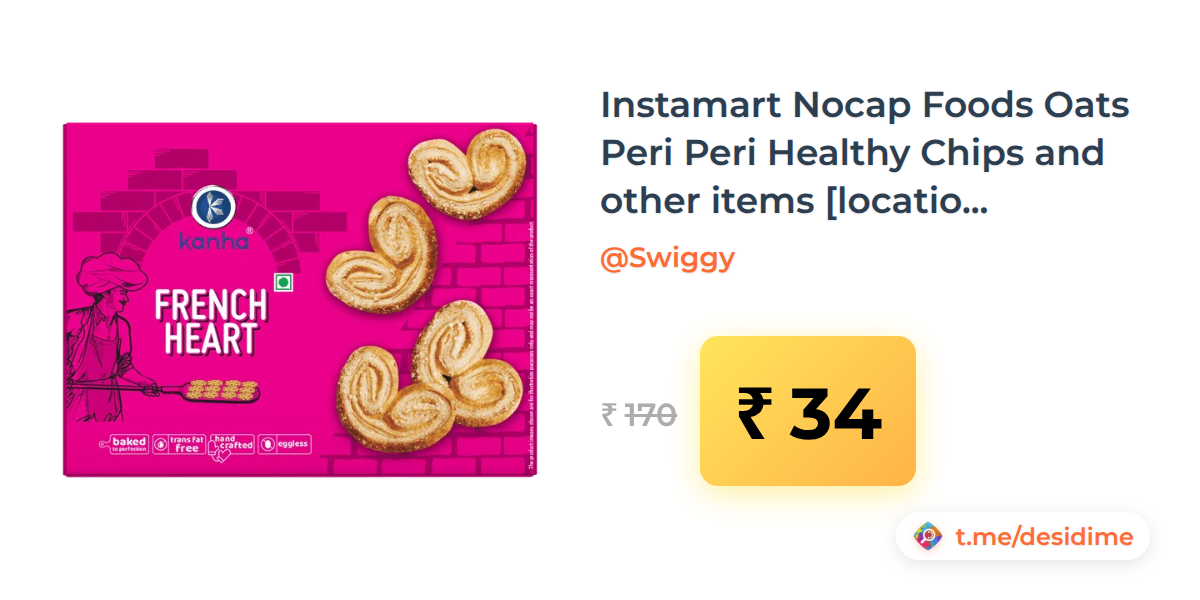Select the Instamart Nocap Foods deal title
This screenshot has height=600, width=1200.
[x=865, y=153]
